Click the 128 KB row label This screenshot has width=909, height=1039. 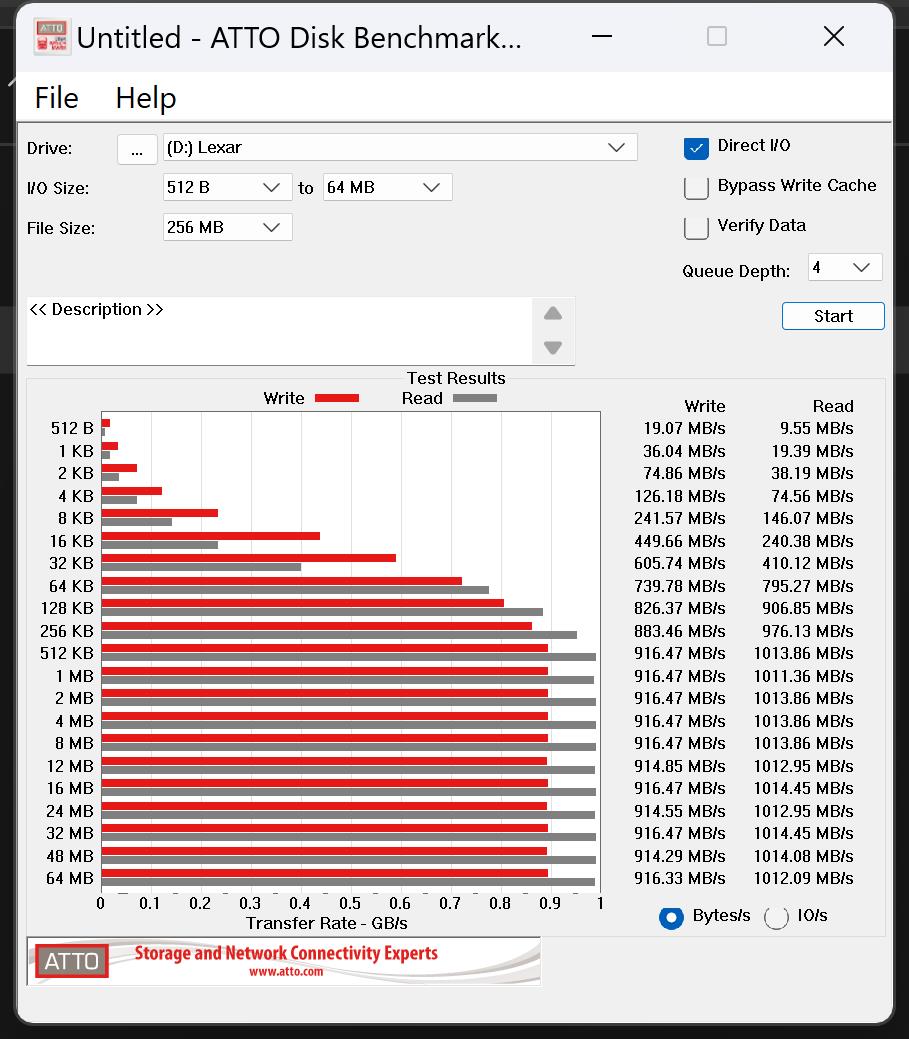click(67, 608)
